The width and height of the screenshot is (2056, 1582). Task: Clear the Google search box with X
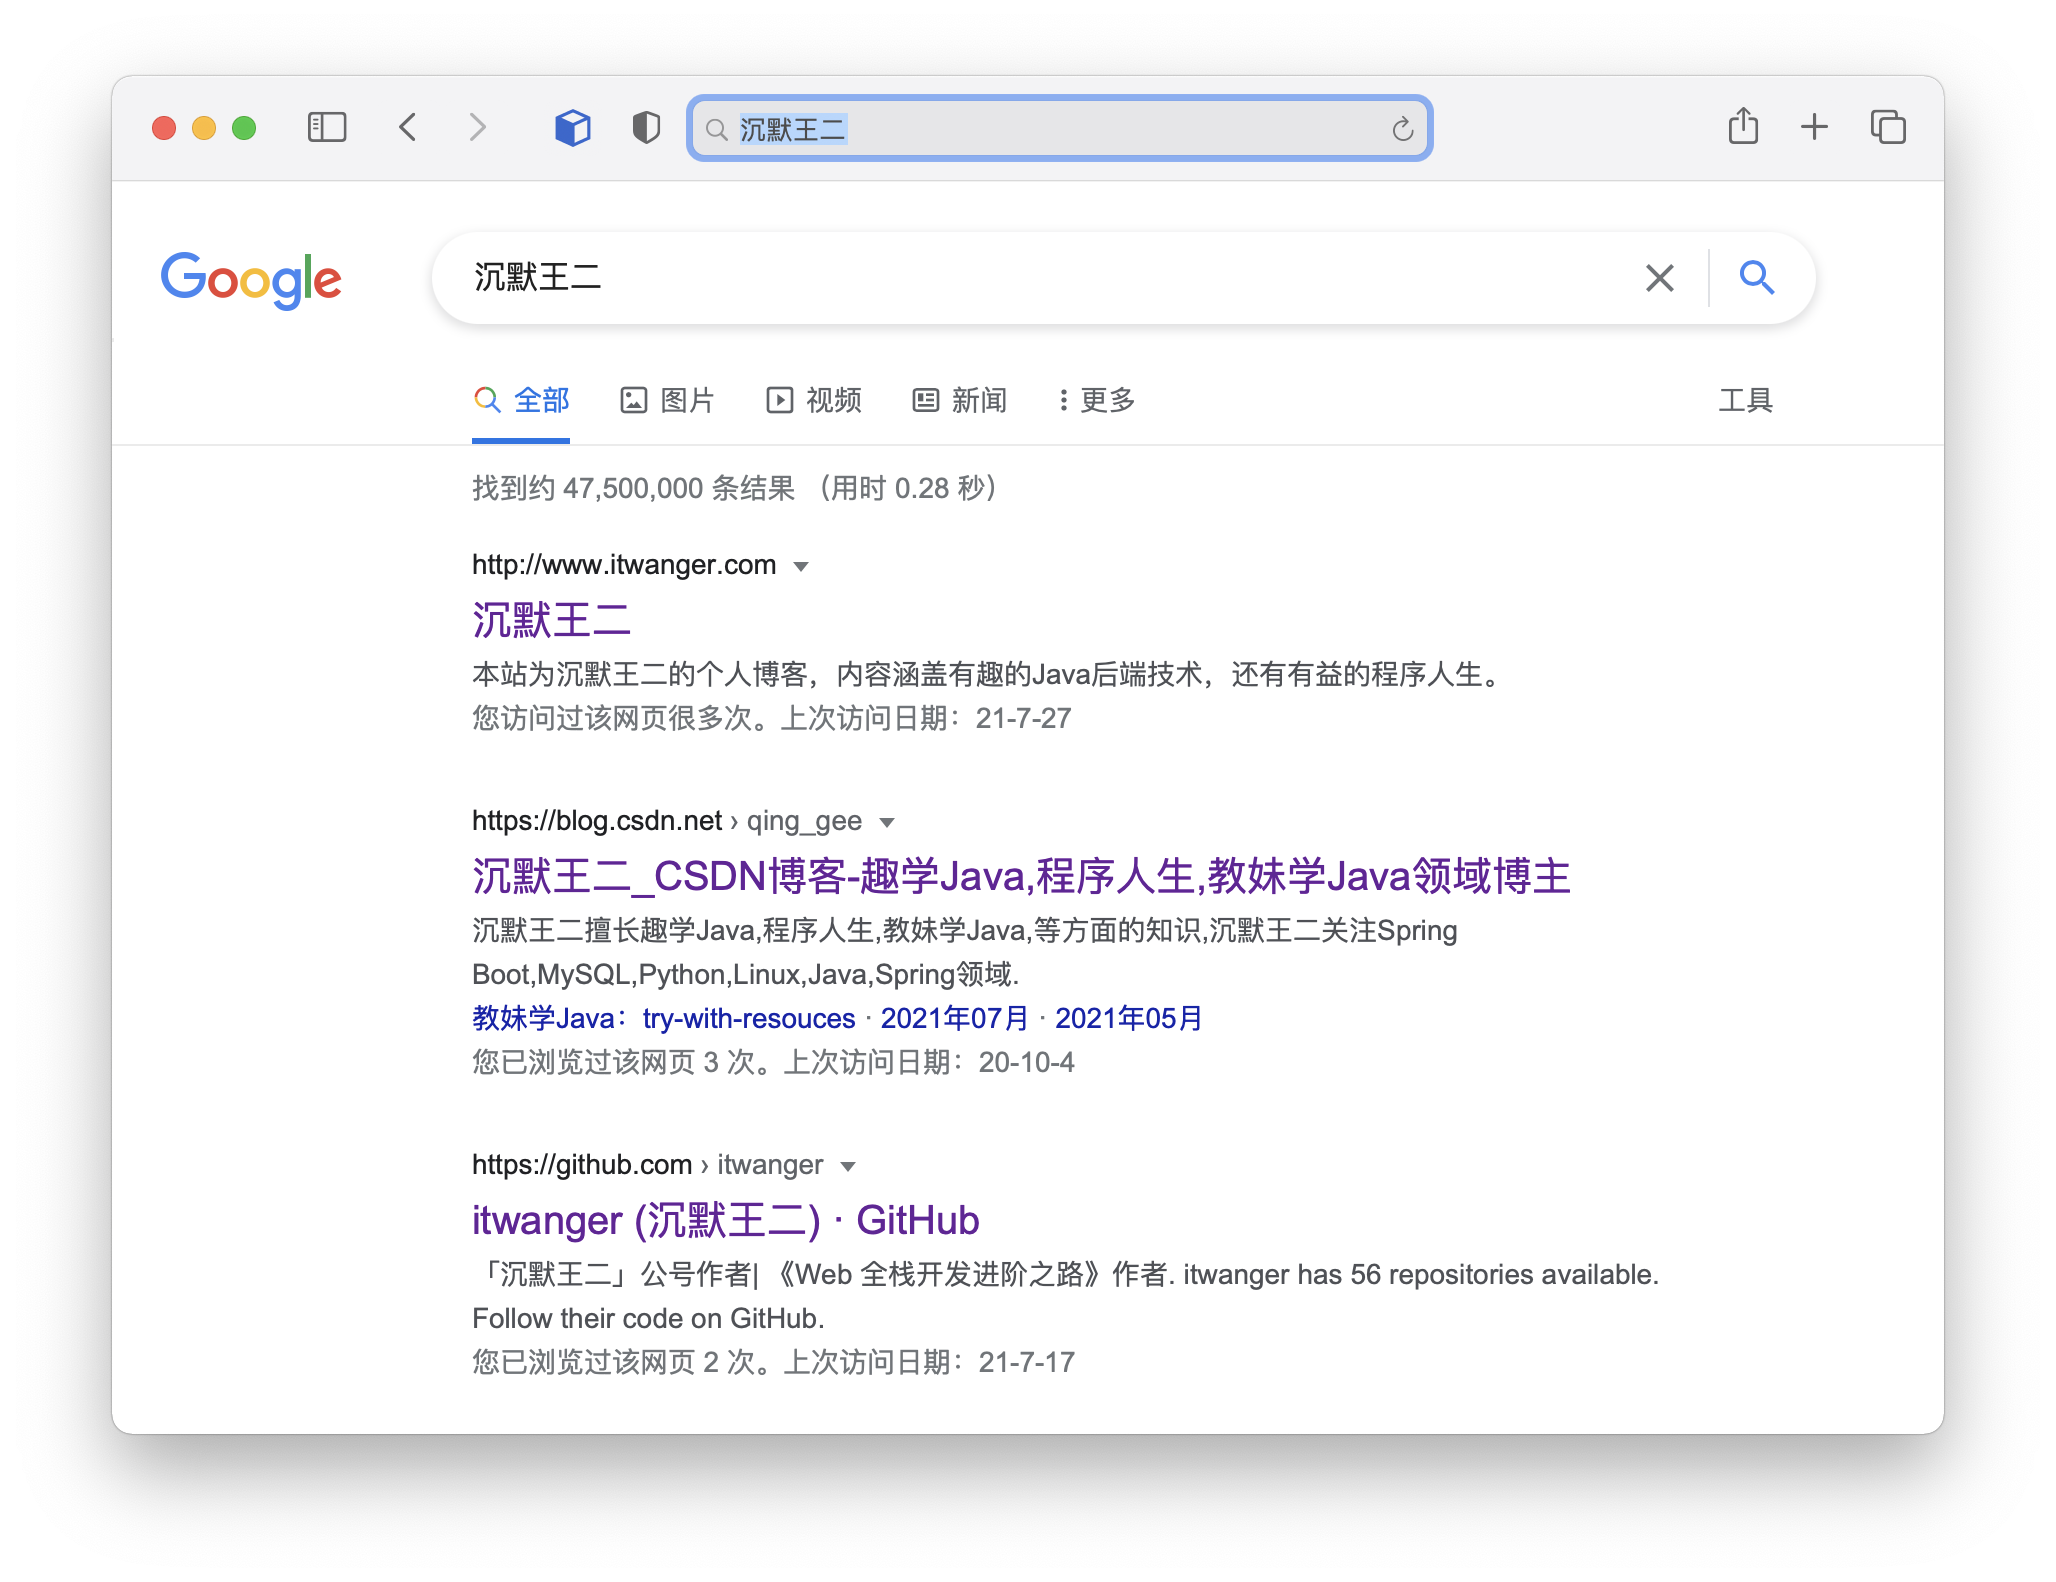point(1659,278)
